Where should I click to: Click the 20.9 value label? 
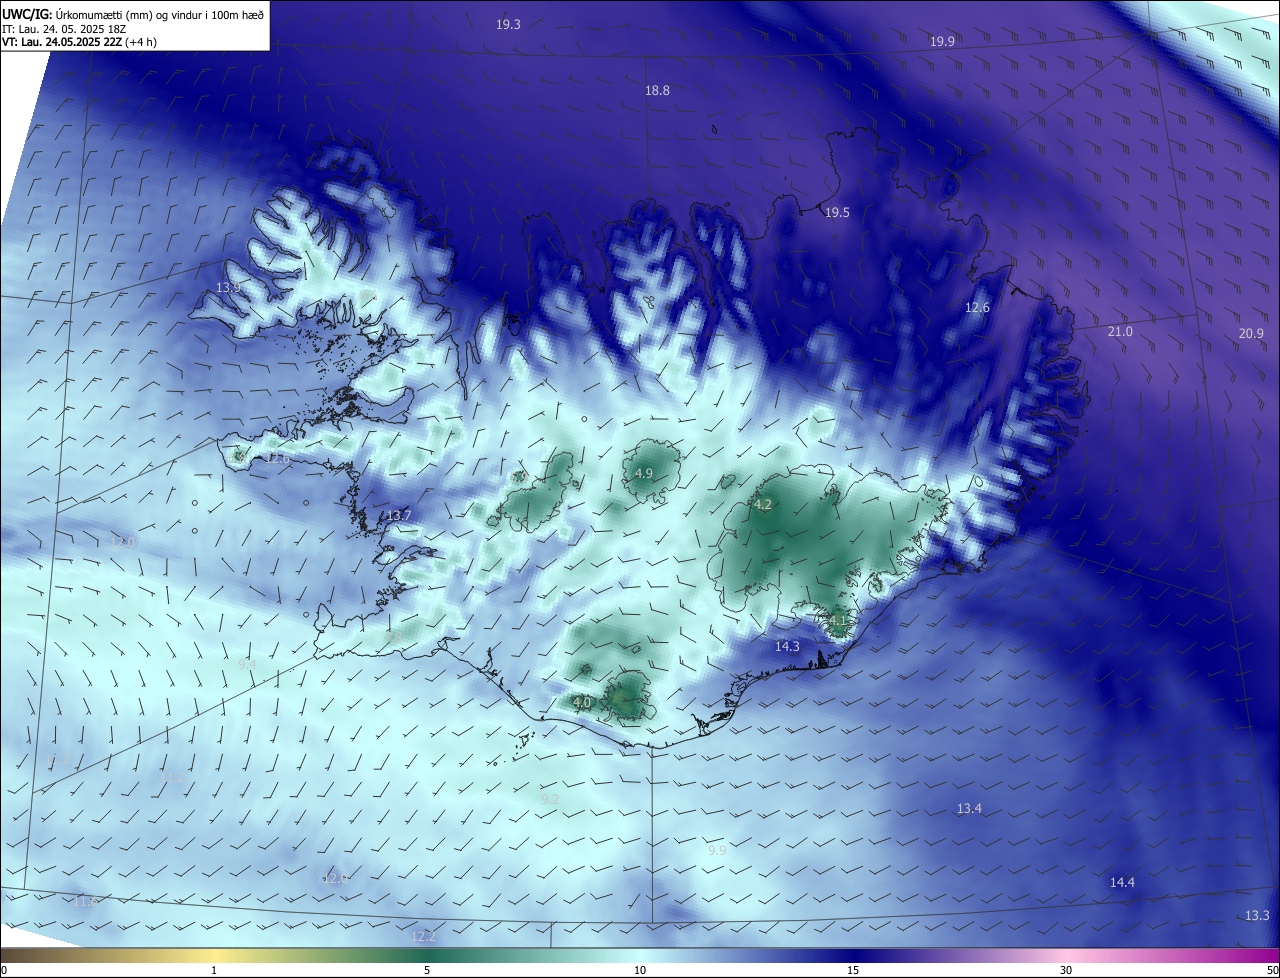click(x=1251, y=333)
